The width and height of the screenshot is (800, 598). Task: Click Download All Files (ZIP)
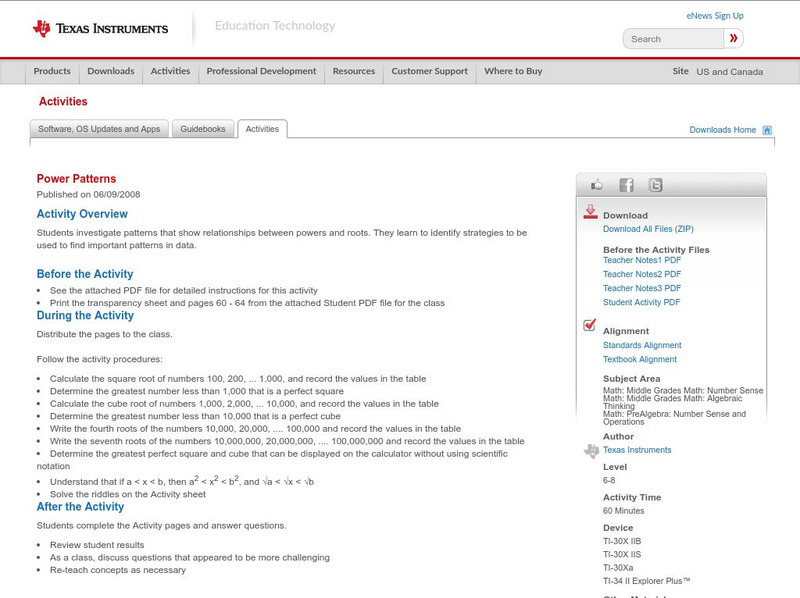pyautogui.click(x=648, y=229)
